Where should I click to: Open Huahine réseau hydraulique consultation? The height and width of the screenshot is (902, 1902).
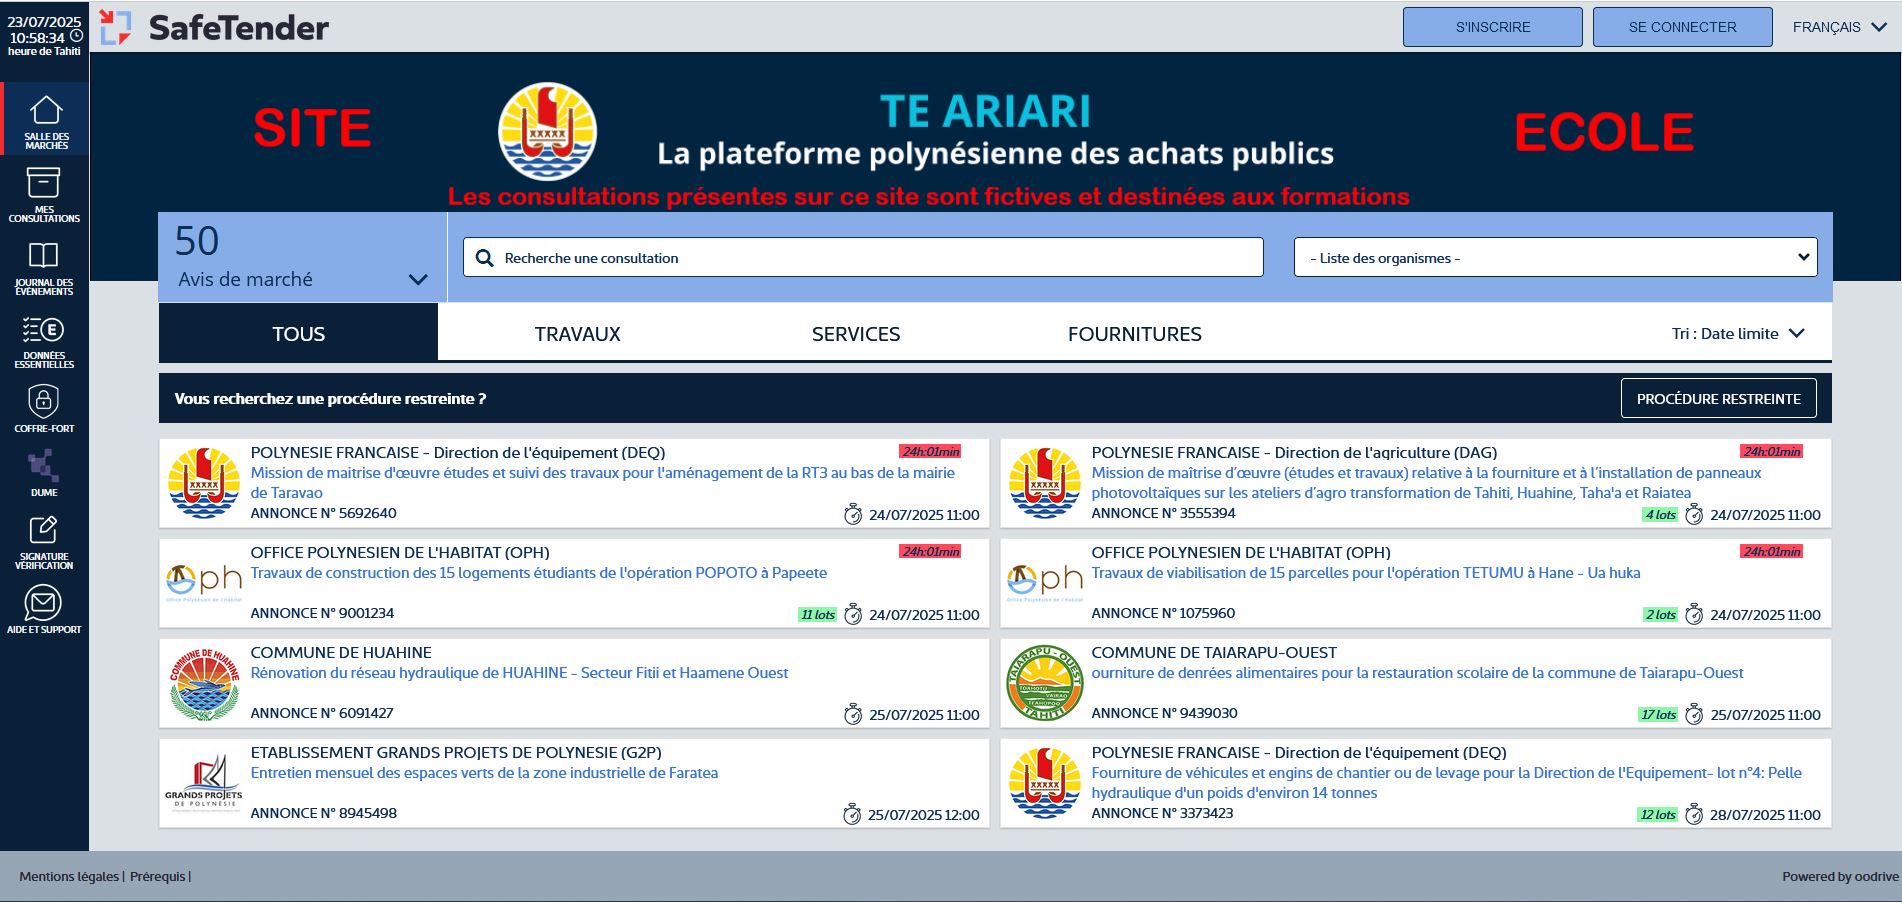click(519, 673)
